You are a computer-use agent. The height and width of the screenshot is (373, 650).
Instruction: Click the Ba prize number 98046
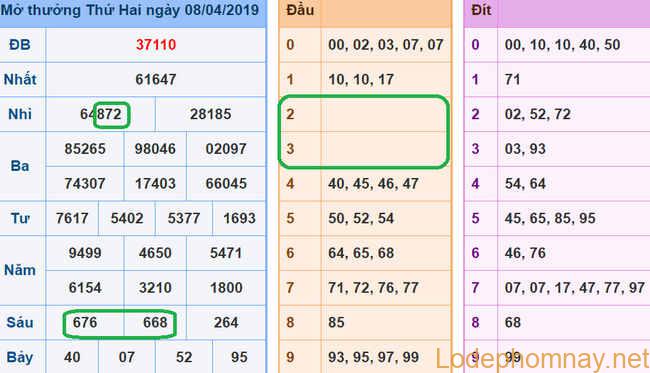pyautogui.click(x=155, y=149)
